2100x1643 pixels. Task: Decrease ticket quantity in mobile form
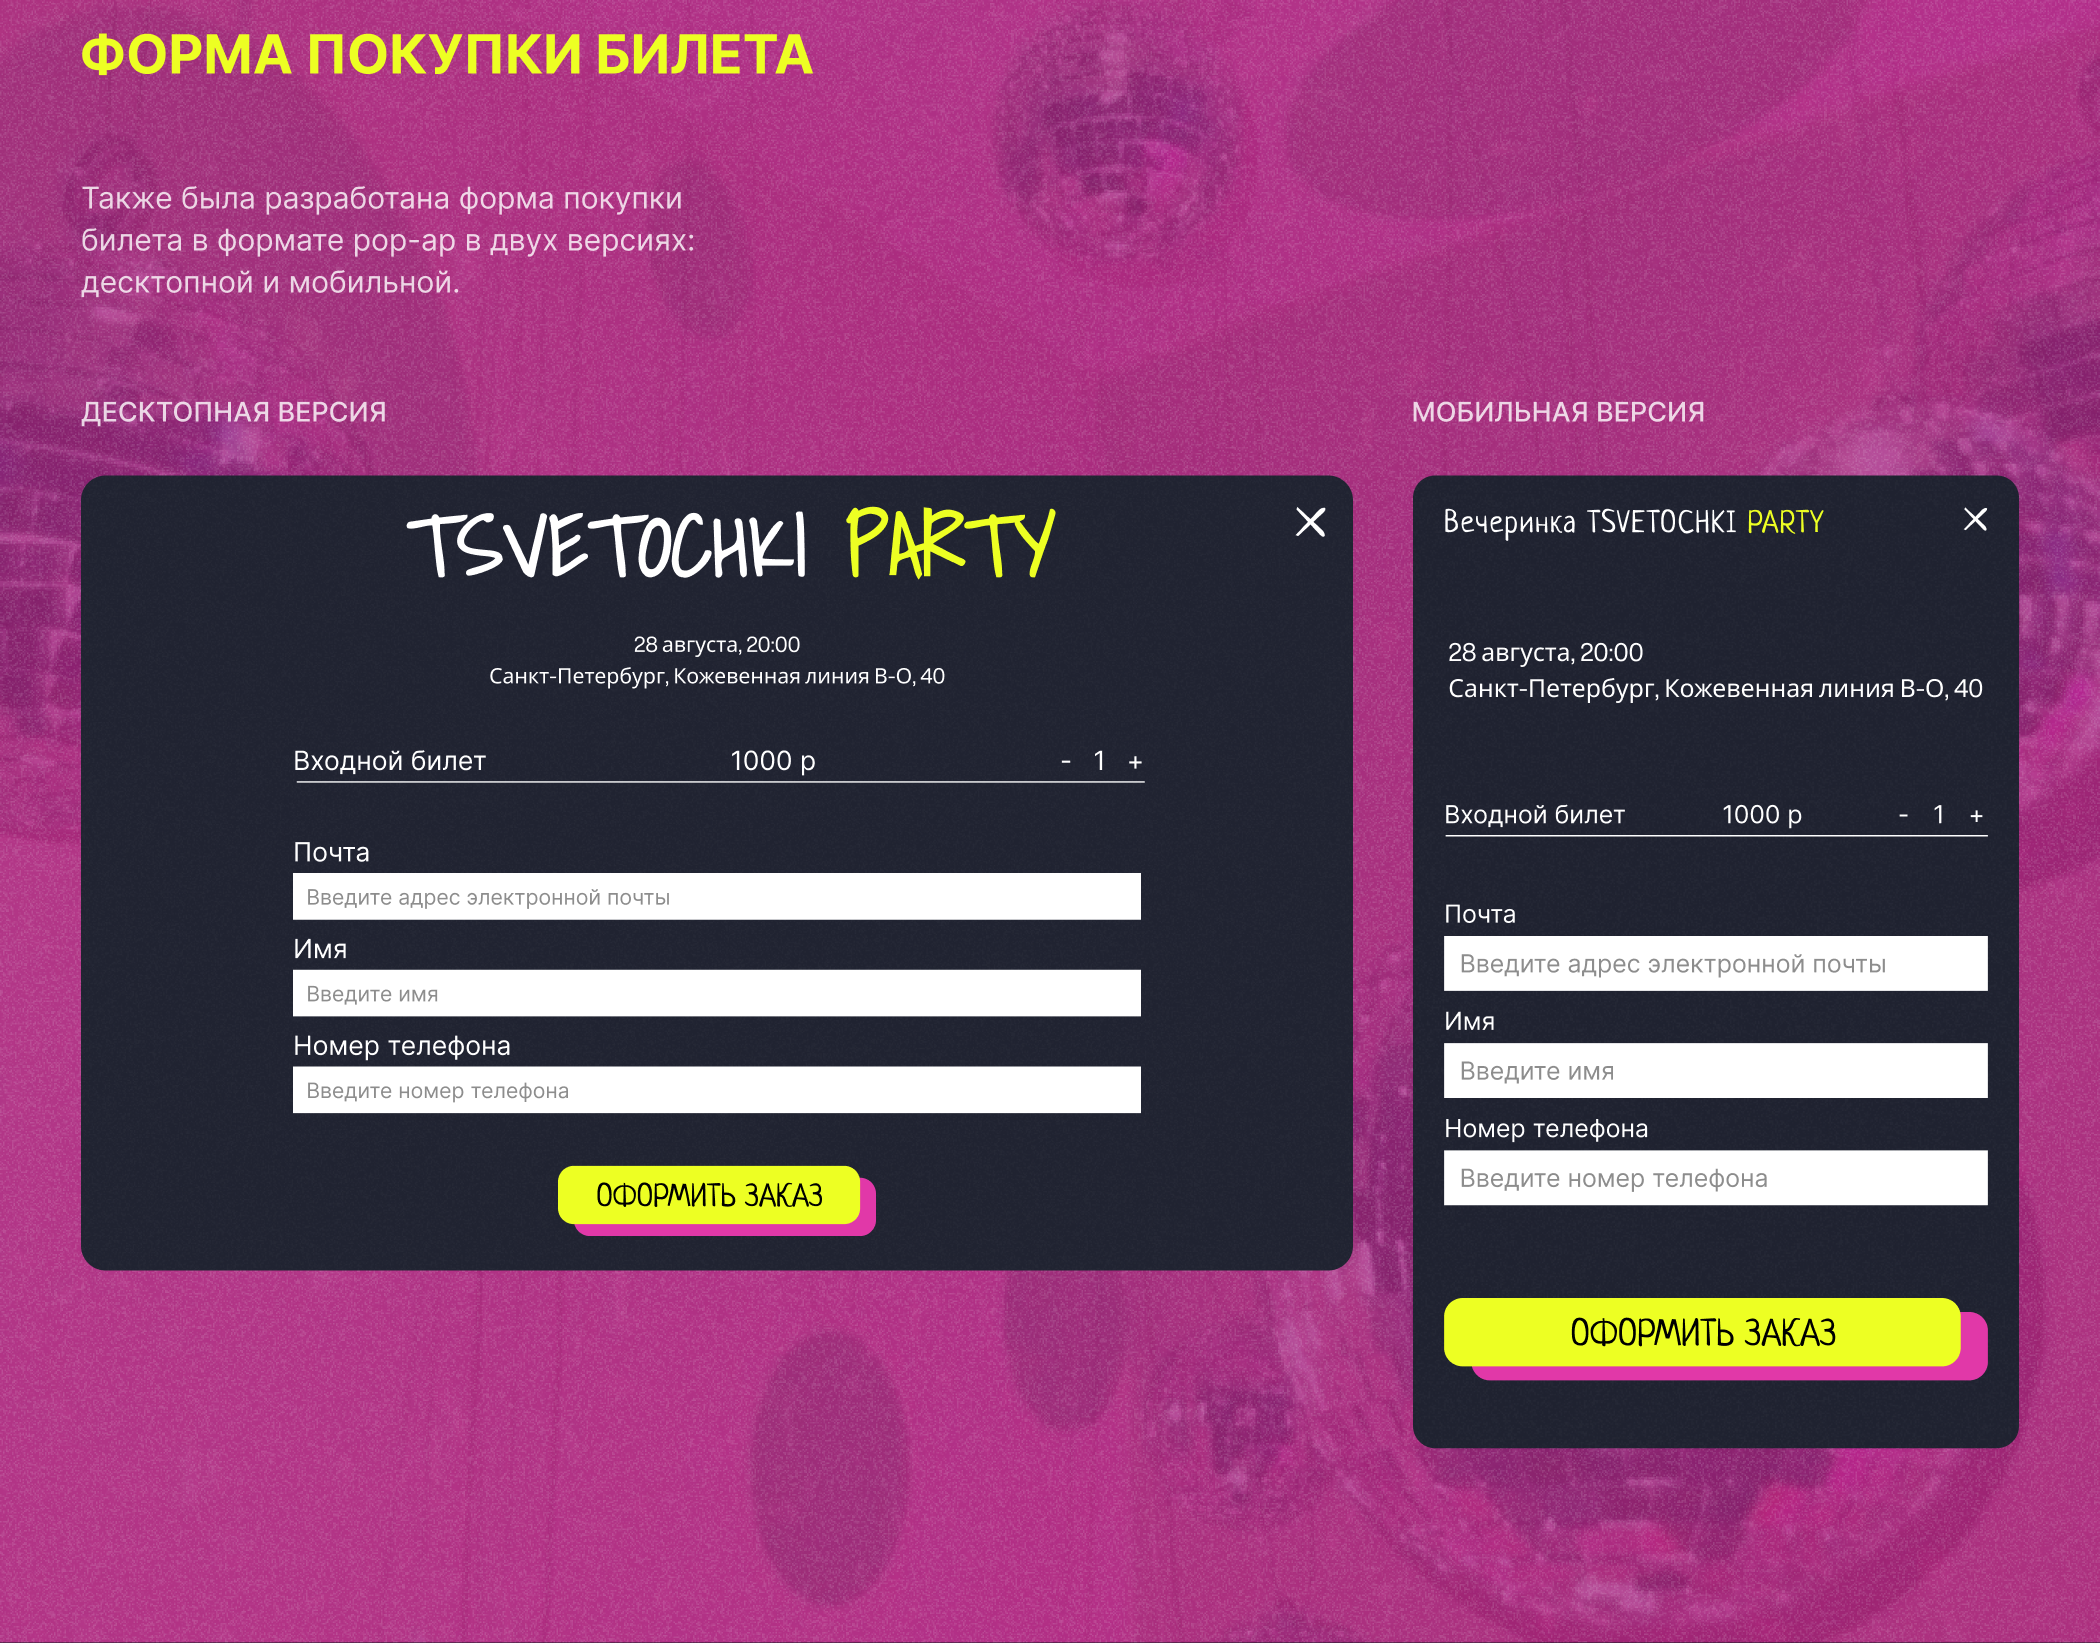[x=1903, y=816]
